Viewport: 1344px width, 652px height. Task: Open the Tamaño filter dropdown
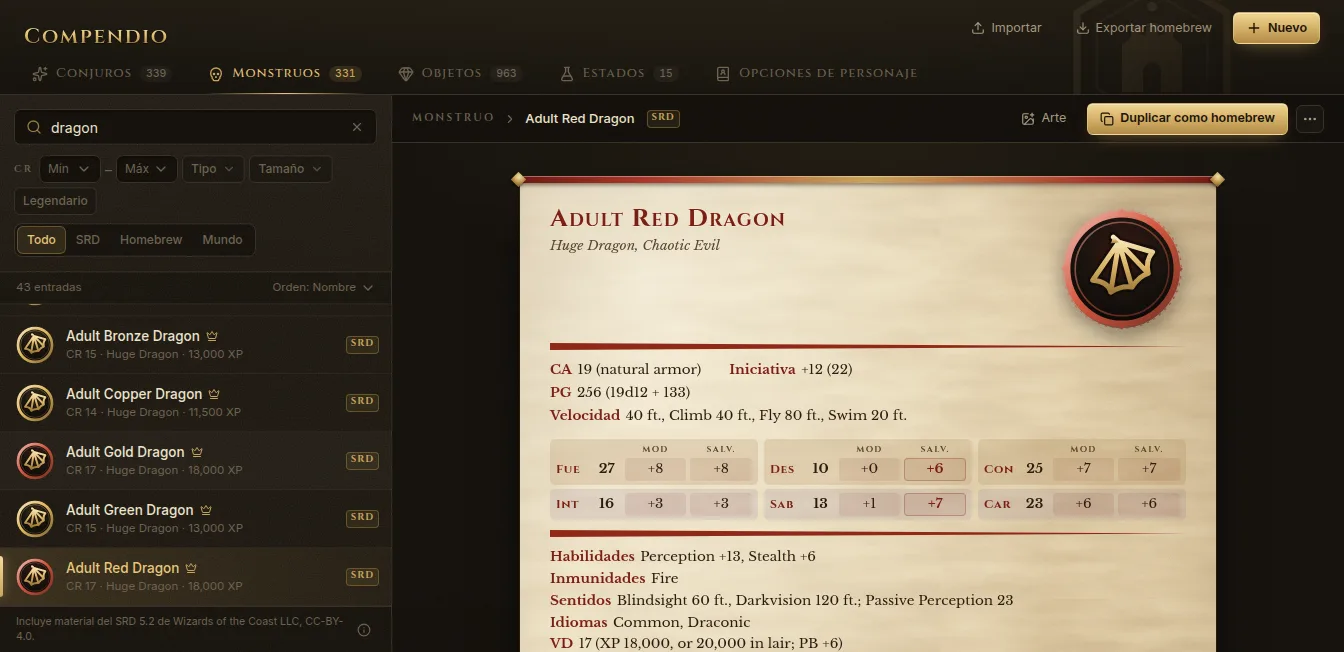(x=290, y=169)
